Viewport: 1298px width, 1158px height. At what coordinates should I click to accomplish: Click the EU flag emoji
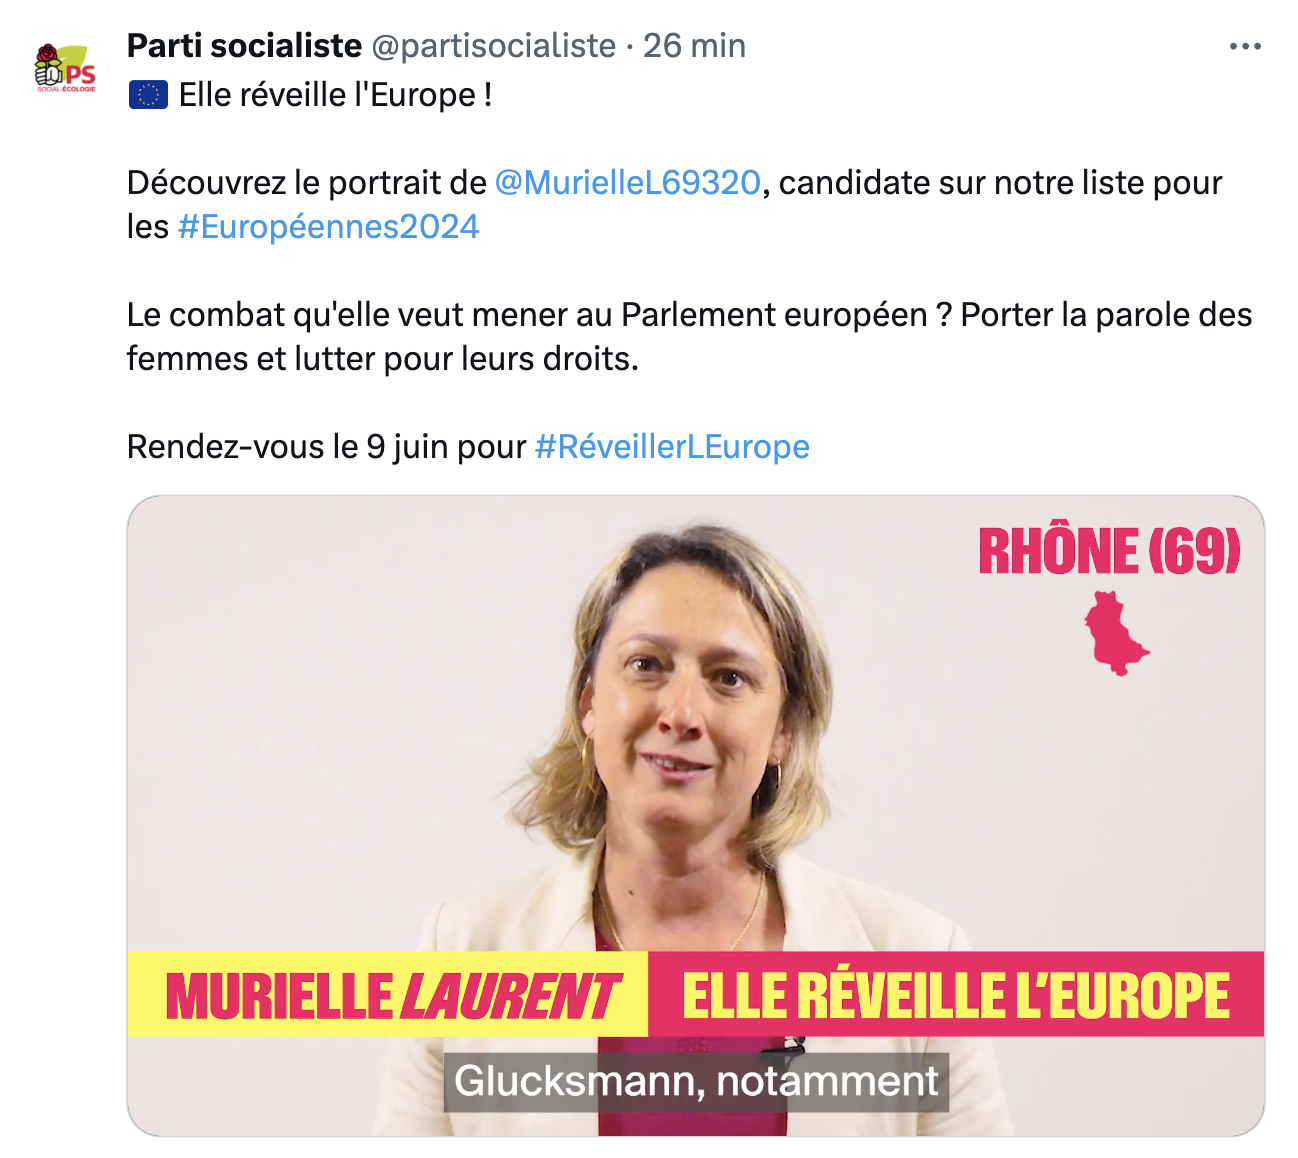tap(148, 96)
